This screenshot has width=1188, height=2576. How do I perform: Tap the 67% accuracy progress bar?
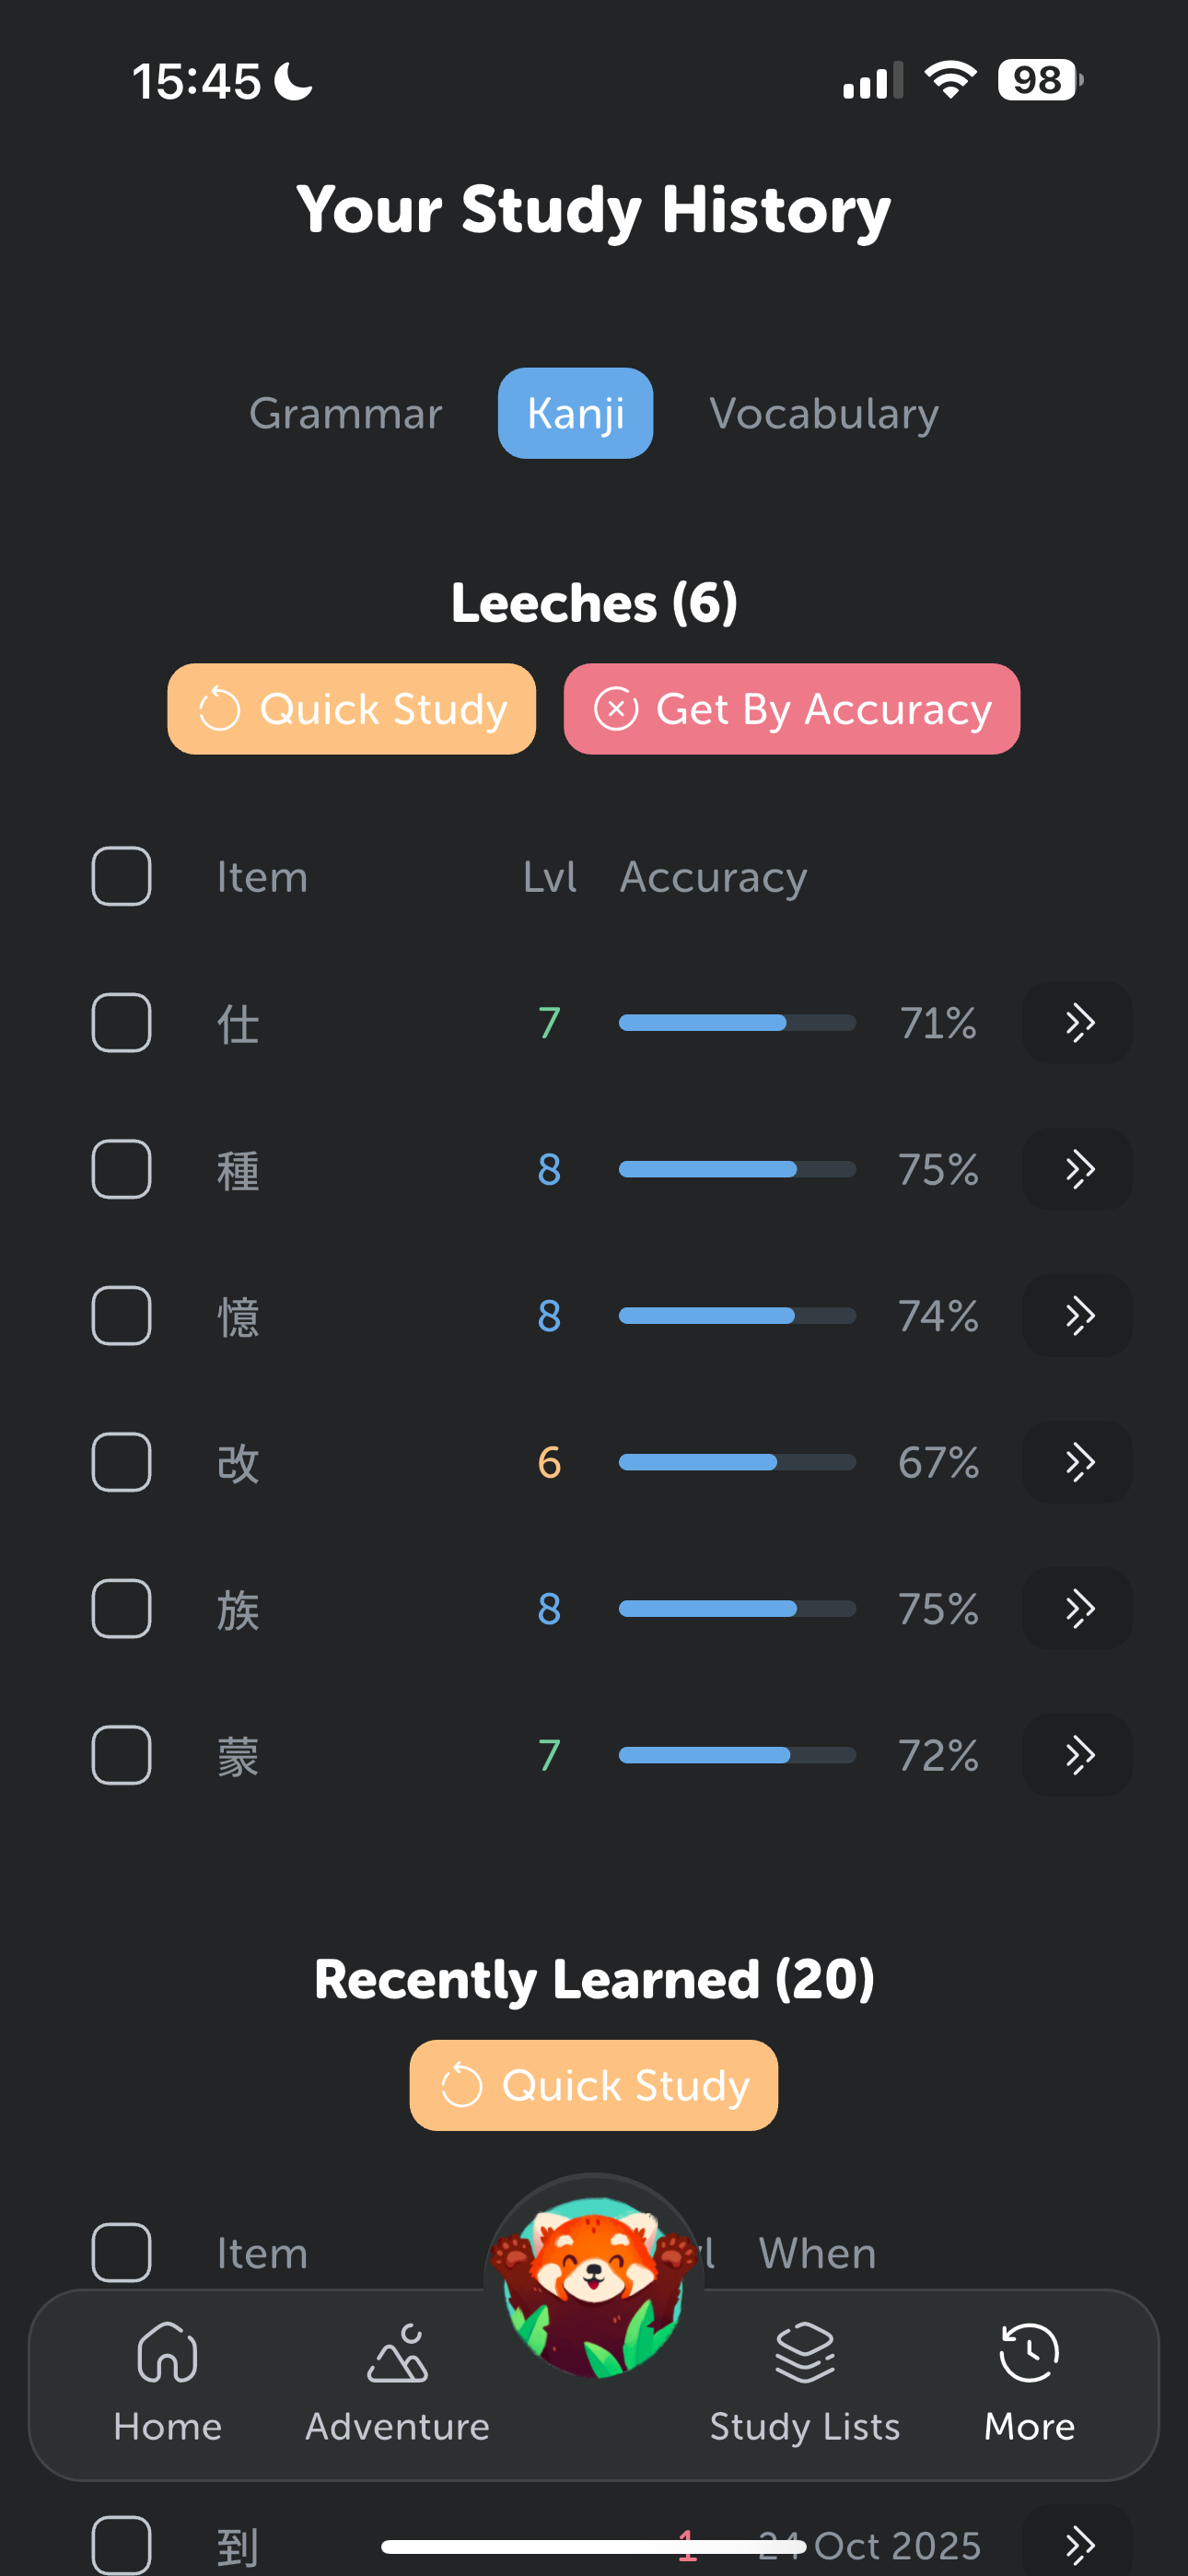tap(737, 1462)
